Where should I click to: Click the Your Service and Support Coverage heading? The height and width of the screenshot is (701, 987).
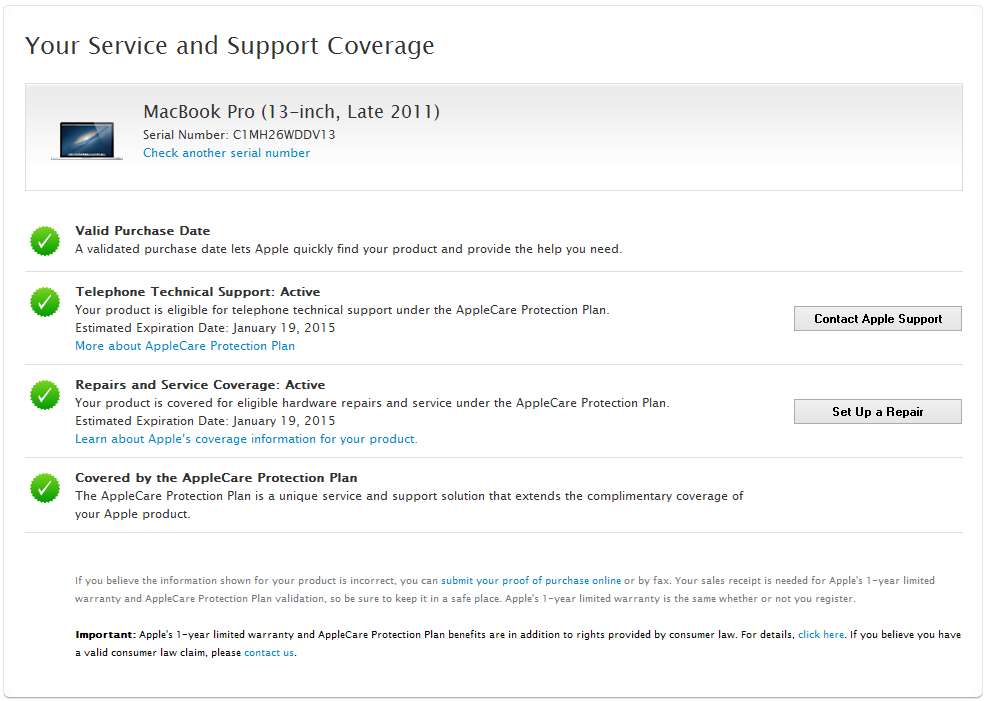230,46
